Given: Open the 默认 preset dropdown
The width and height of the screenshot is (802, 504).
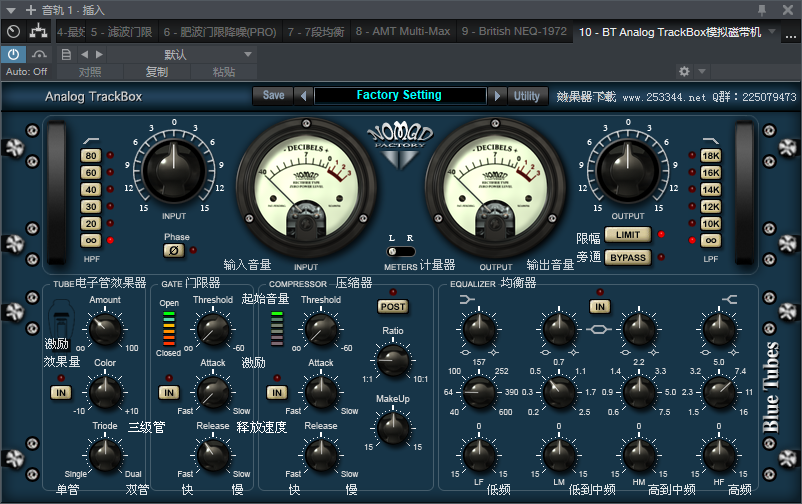Looking at the screenshot, I should (x=182, y=54).
